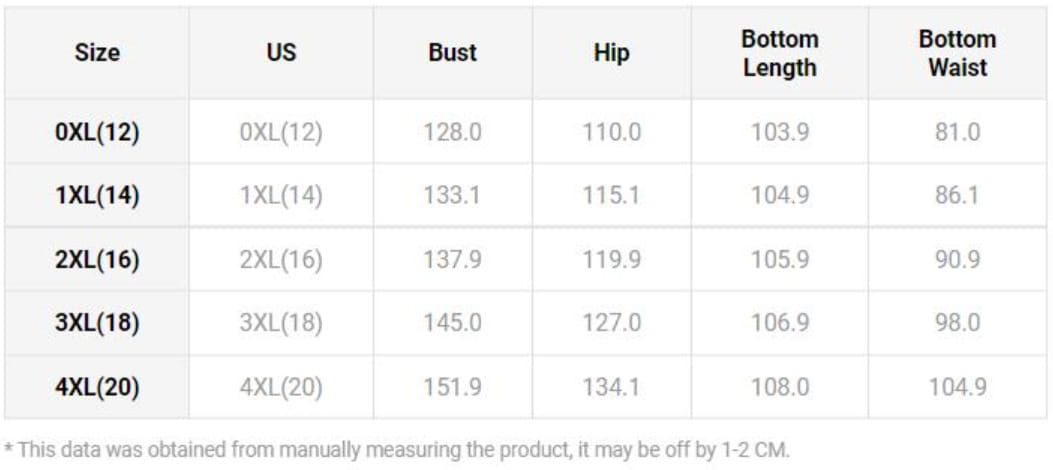The height and width of the screenshot is (470, 1053).
Task: Select the Hip column header
Action: tap(611, 52)
